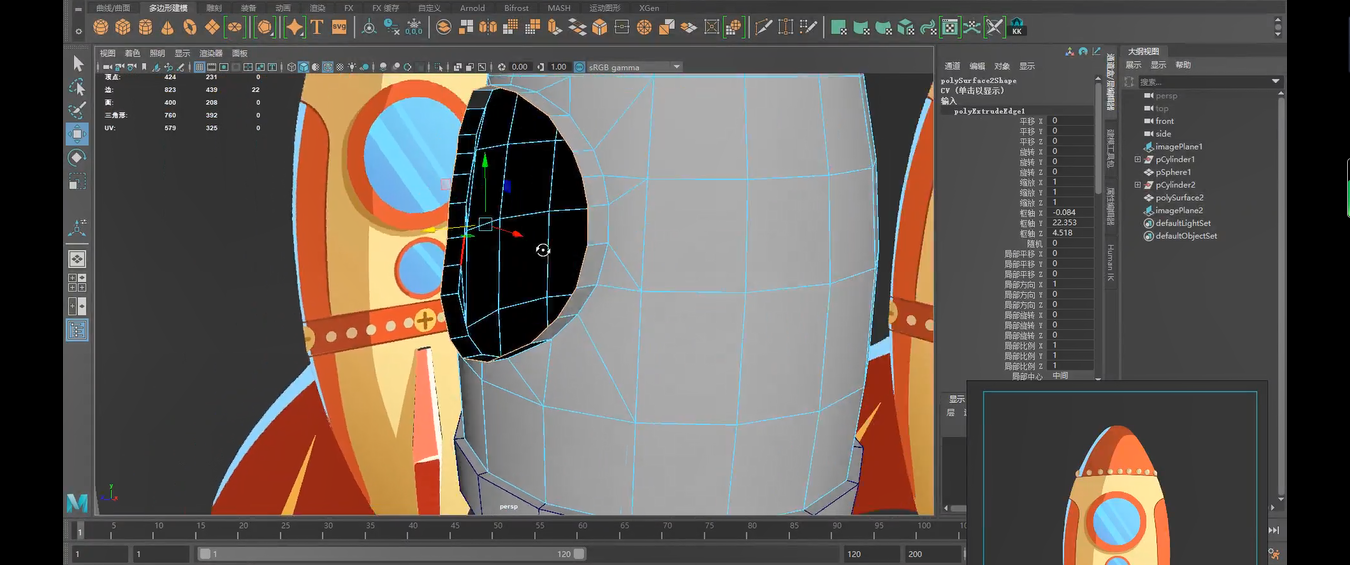Click the polySurface2 mesh icon in outliner
The height and width of the screenshot is (565, 1350).
coord(1149,198)
